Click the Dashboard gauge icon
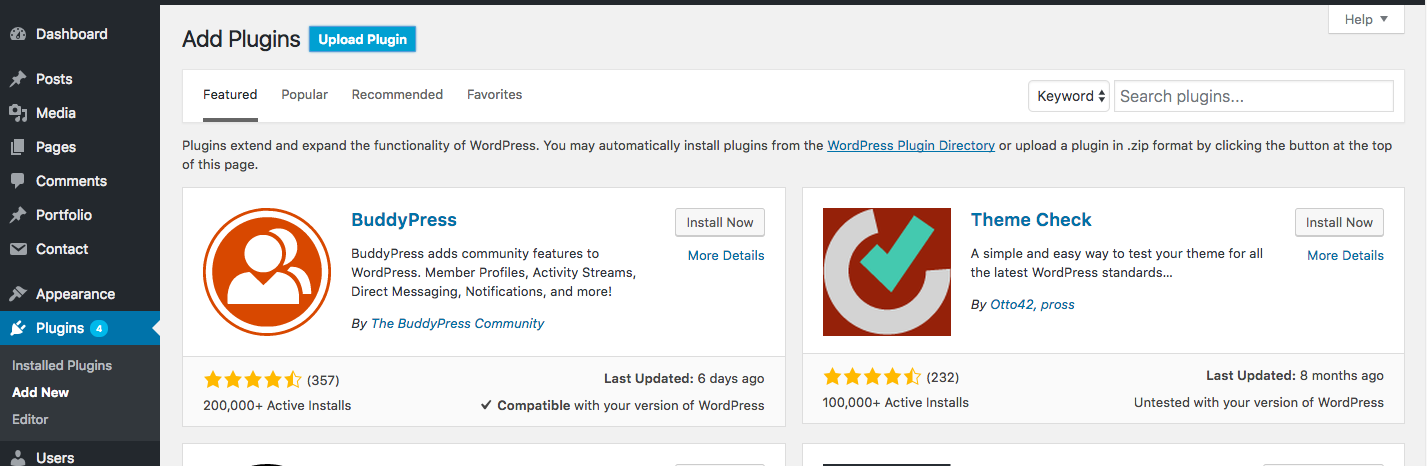The width and height of the screenshot is (1427, 466). (x=18, y=34)
